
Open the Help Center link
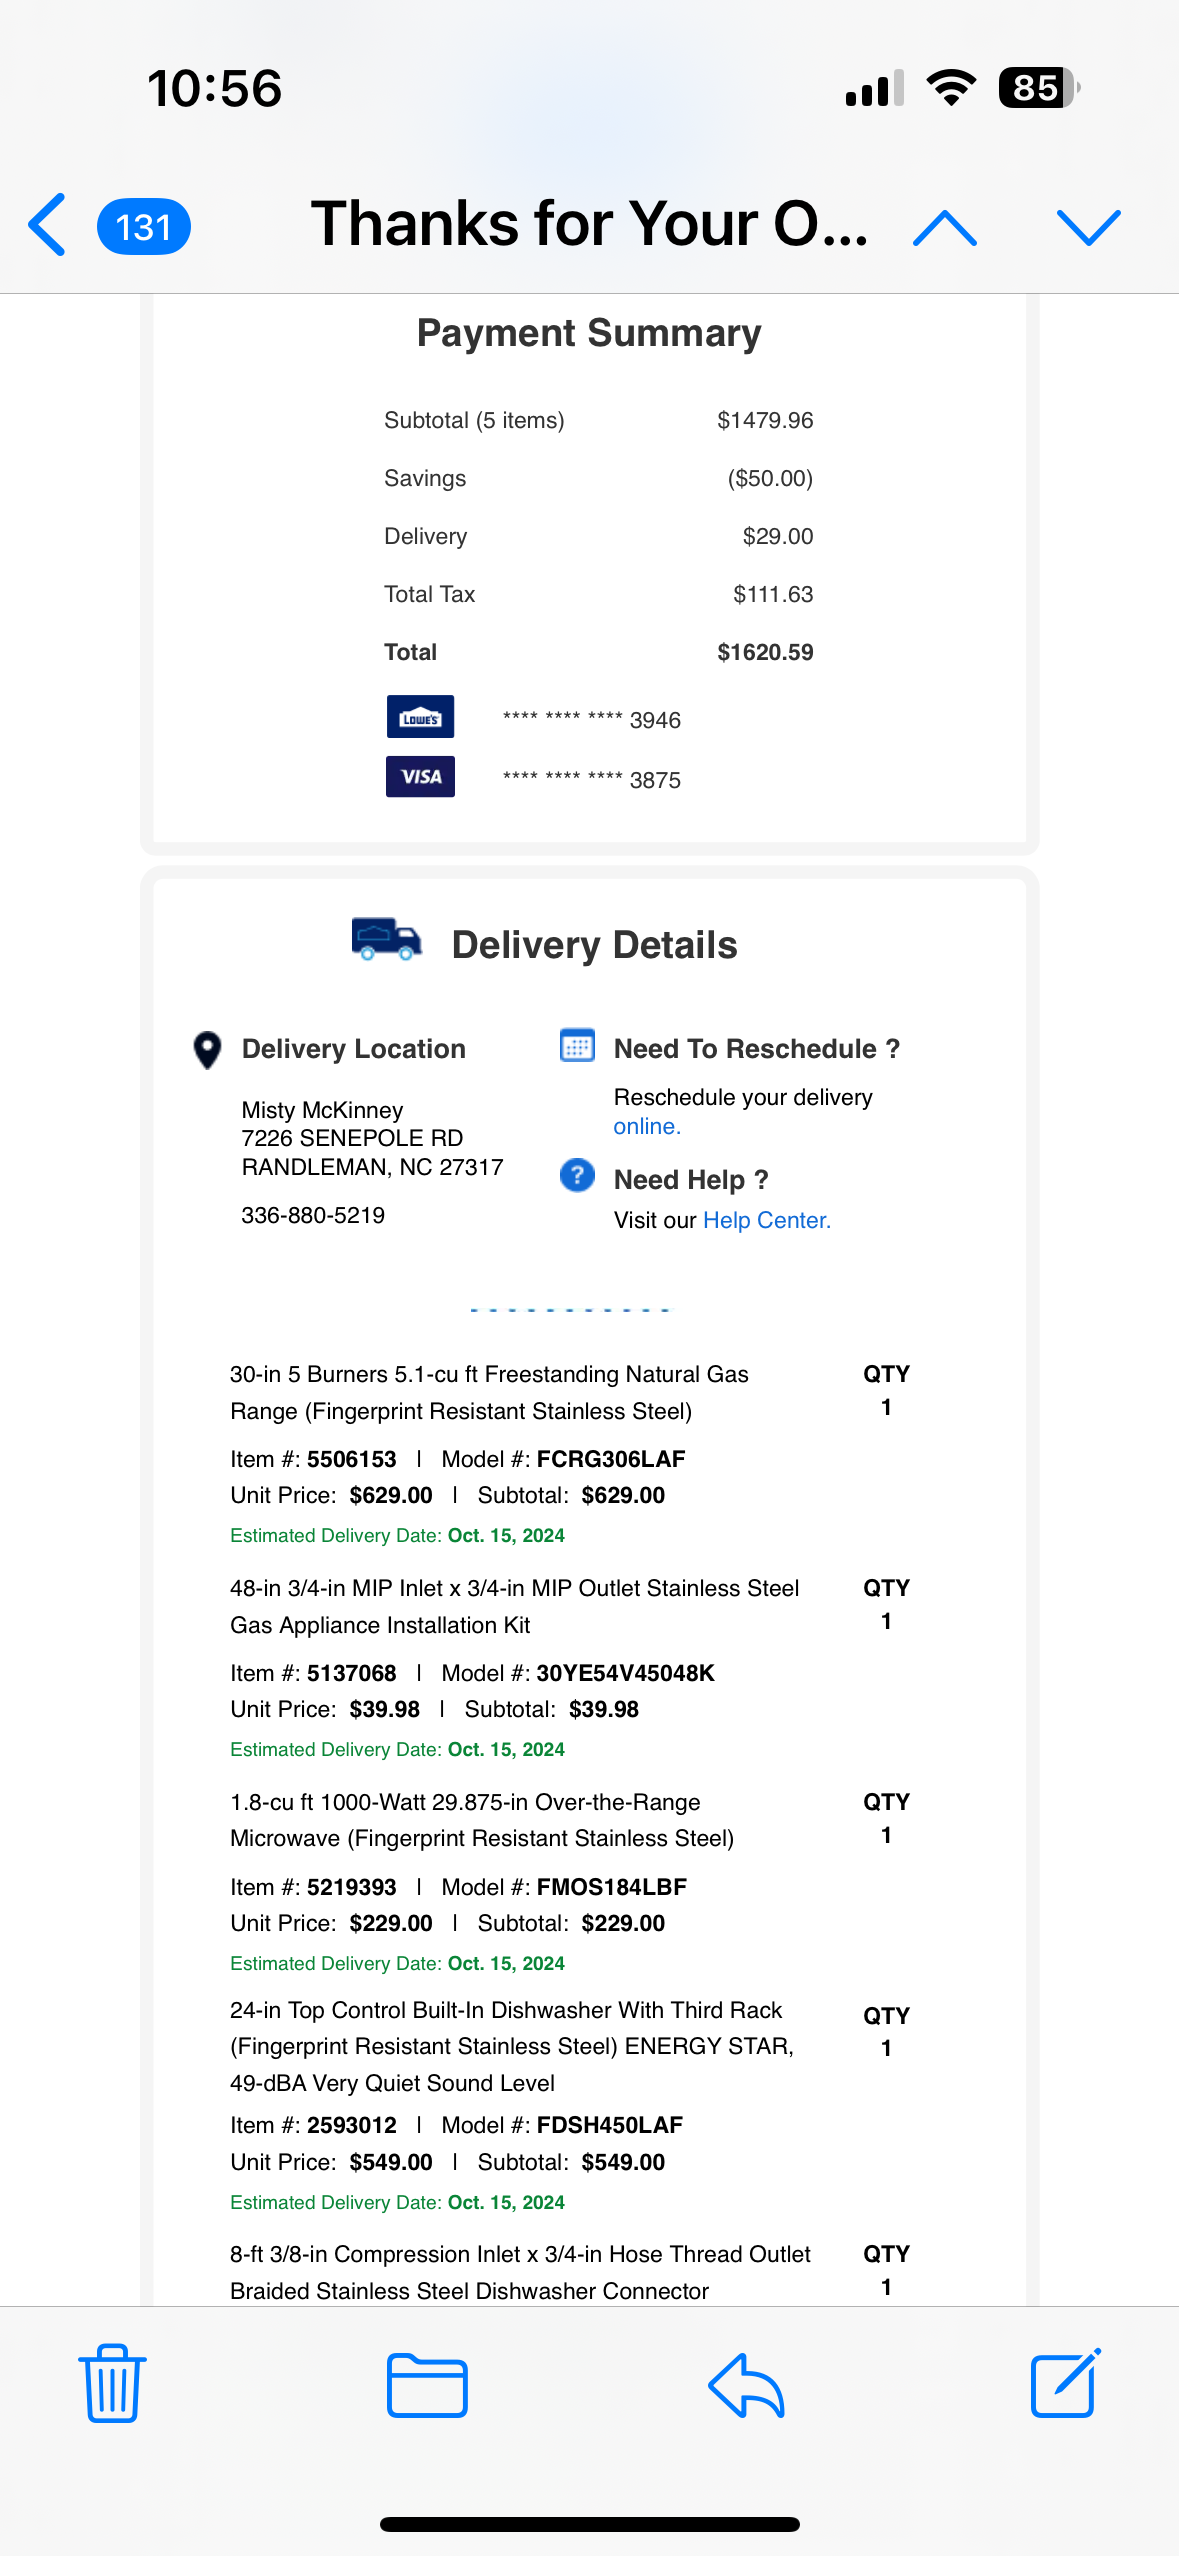767,1220
